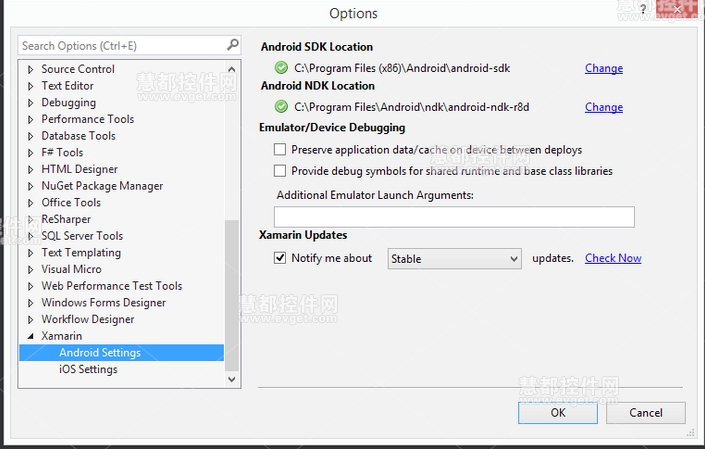Open the Stable update channel dropdown
The width and height of the screenshot is (705, 449).
click(x=455, y=259)
